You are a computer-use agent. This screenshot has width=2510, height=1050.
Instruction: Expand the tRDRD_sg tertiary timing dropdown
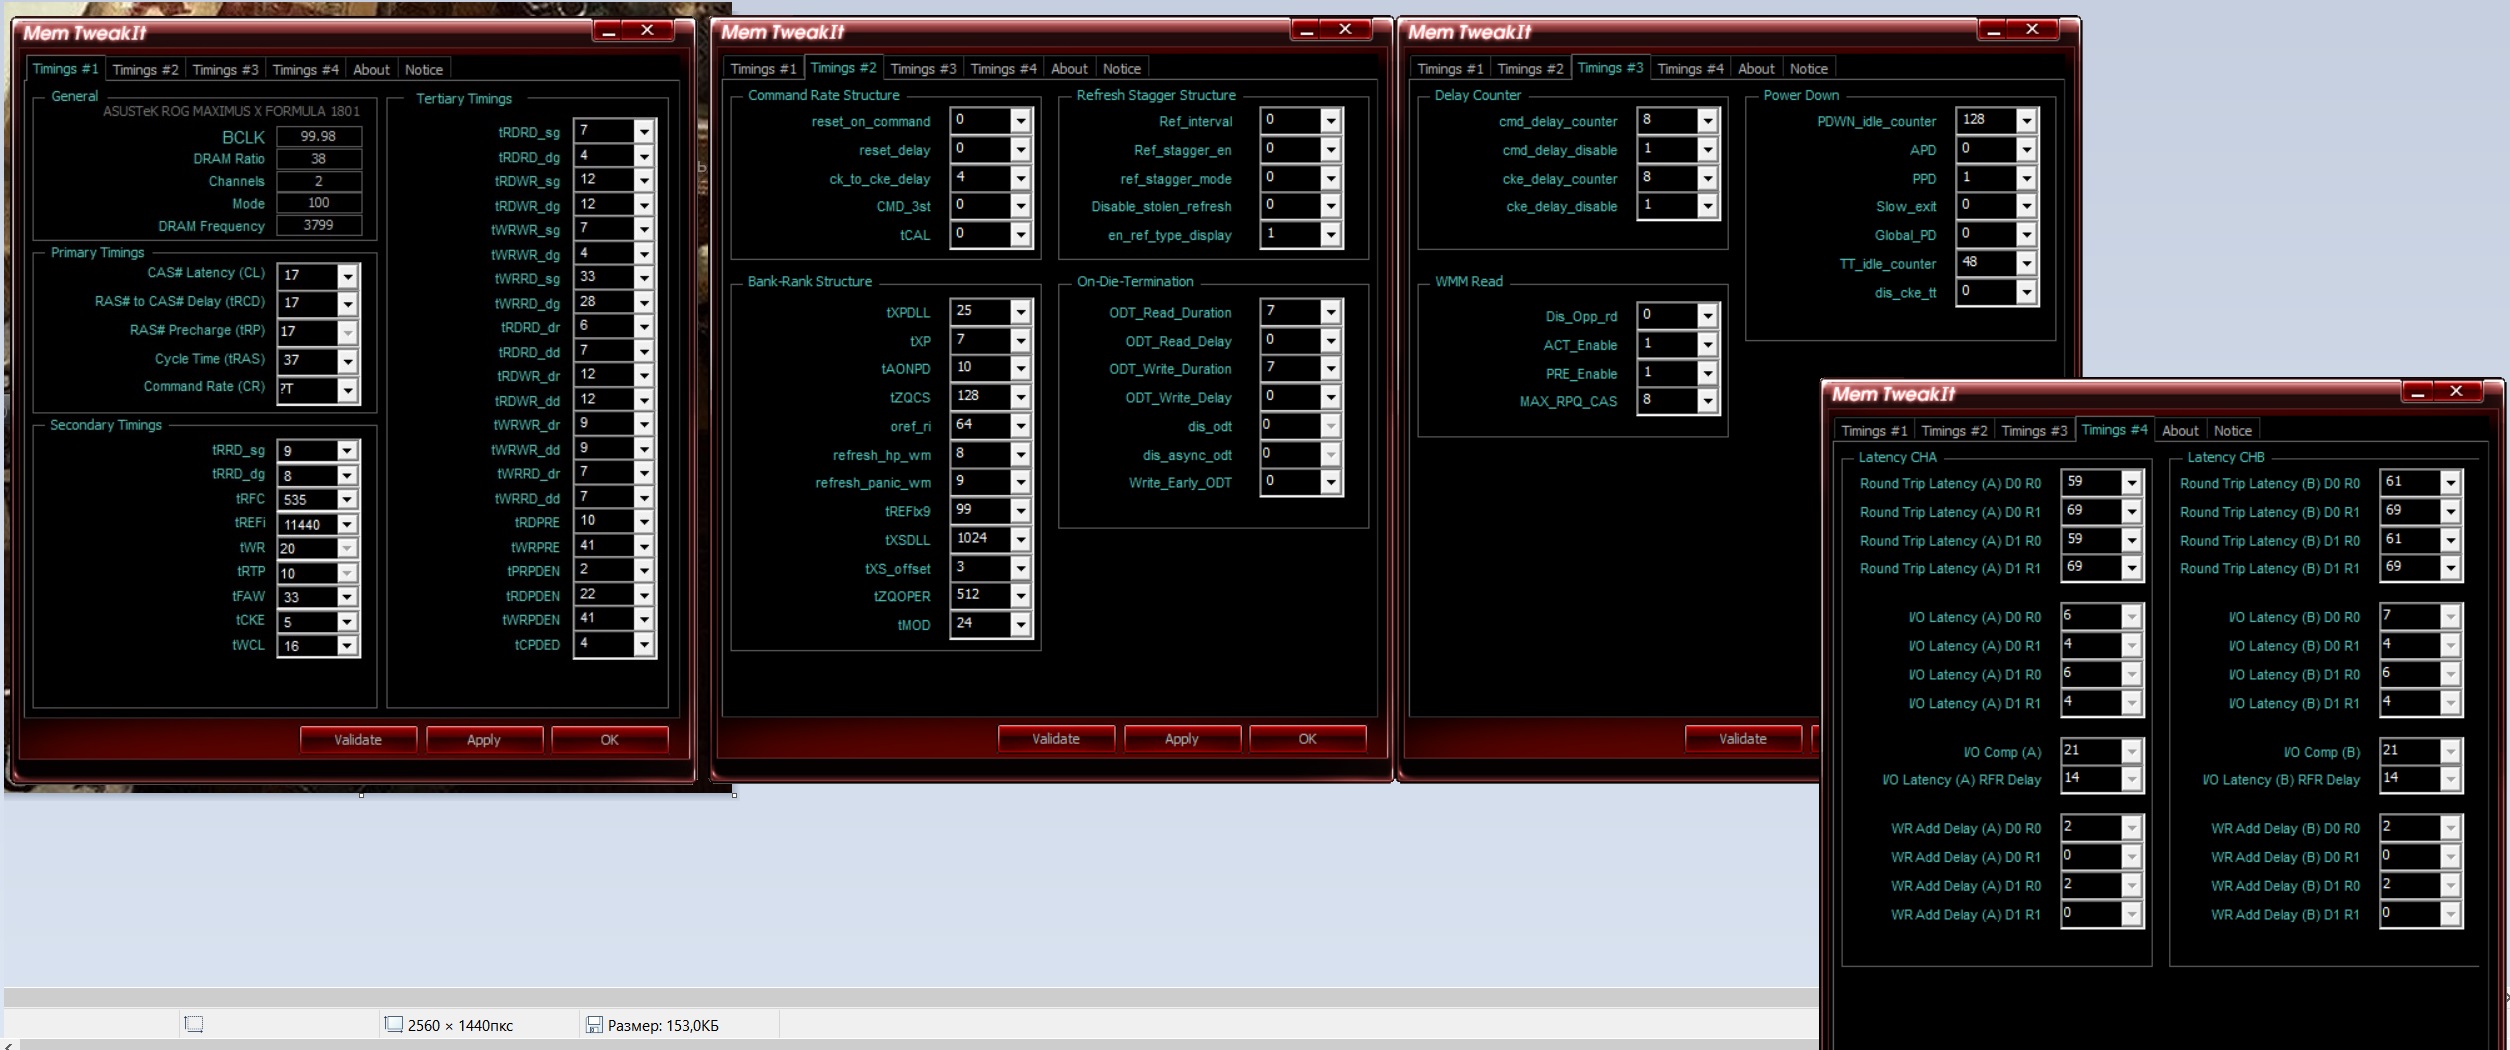pos(644,131)
